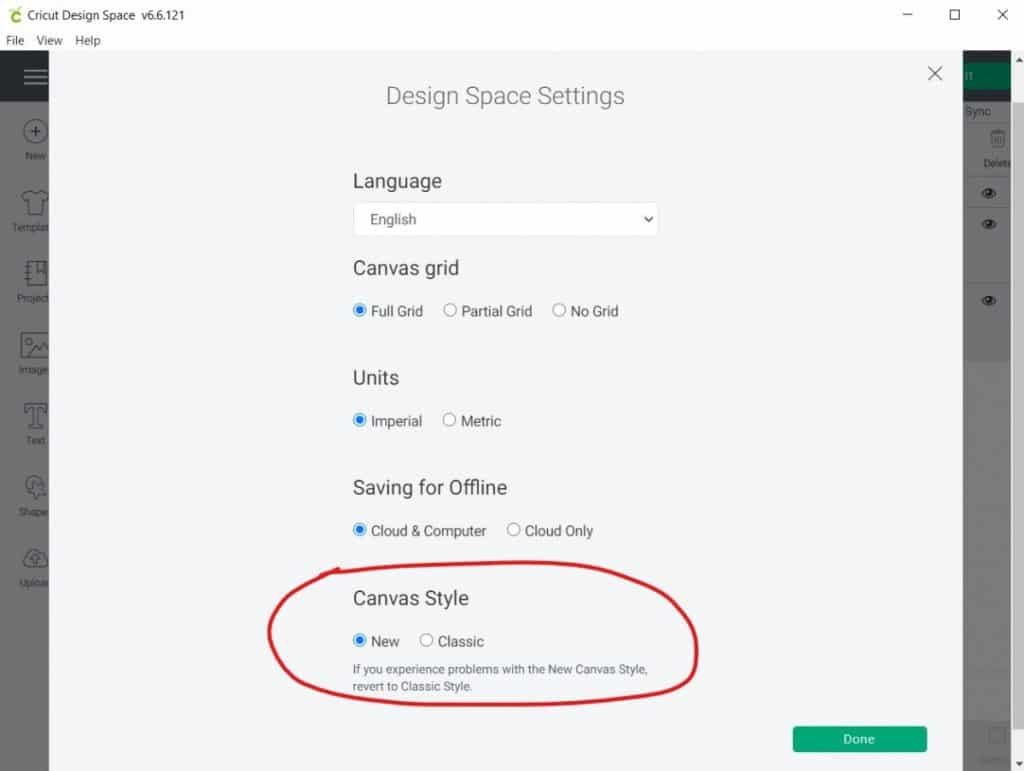
Task: Click the Saving for Offline heading
Action: [430, 488]
